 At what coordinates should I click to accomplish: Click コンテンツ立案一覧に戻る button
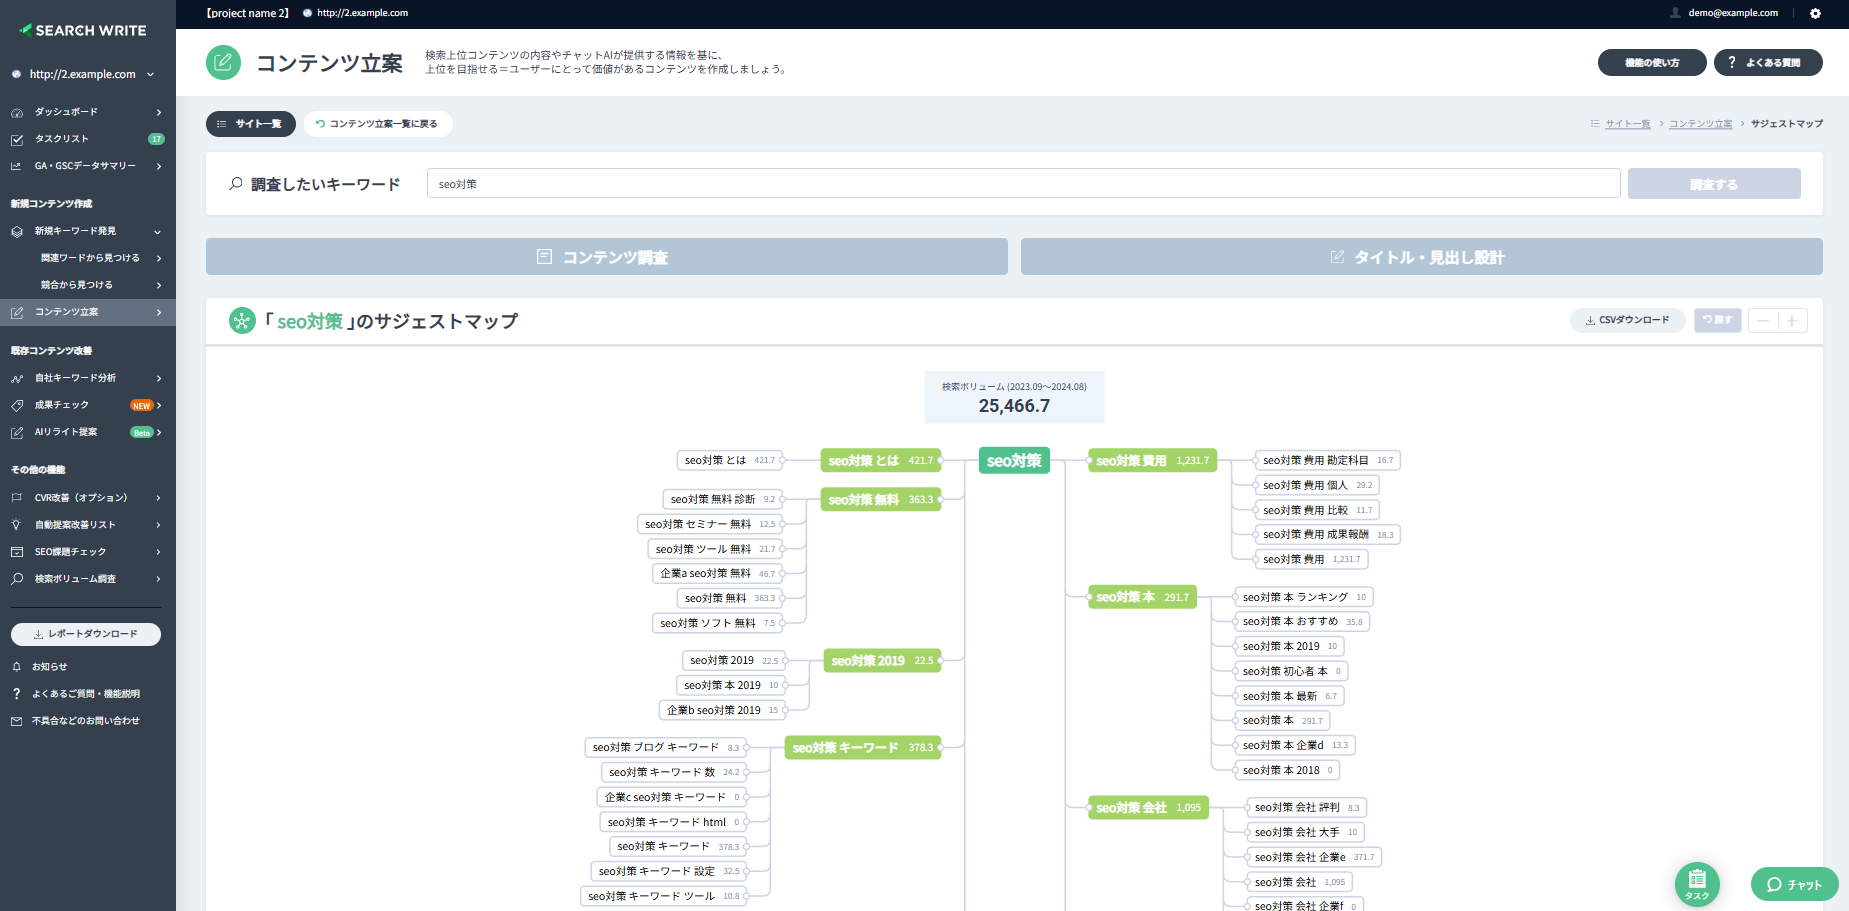pos(377,124)
